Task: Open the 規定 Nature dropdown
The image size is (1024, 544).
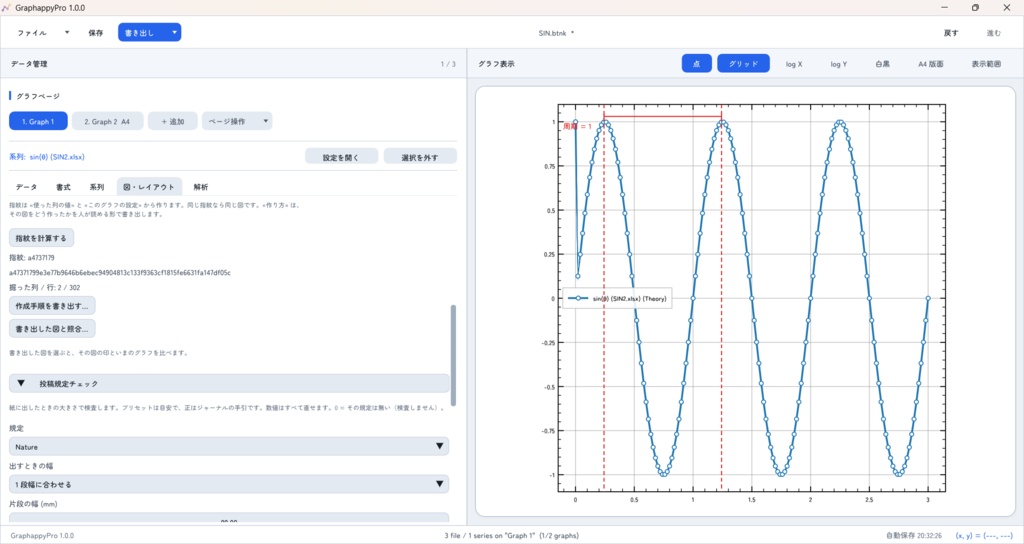Action: coord(229,447)
